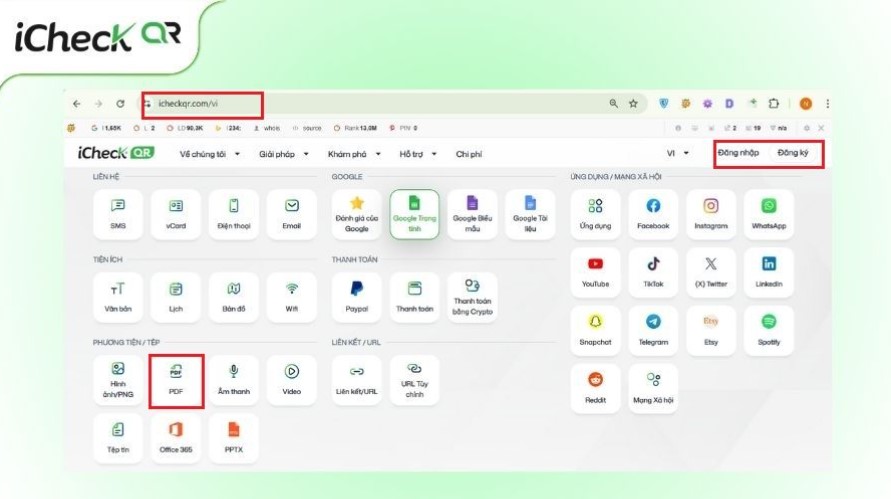Choose the Paypal payment card
The width and height of the screenshot is (891, 499).
coord(357,297)
